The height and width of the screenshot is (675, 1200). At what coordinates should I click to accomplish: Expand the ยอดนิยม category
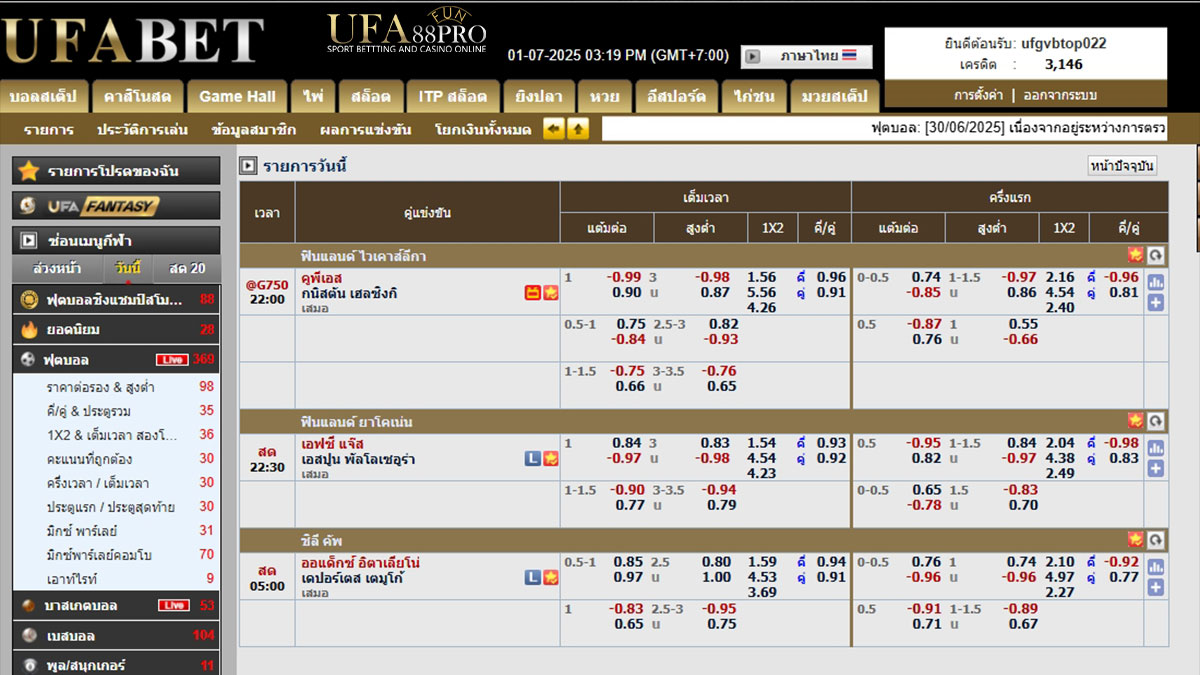coord(116,329)
